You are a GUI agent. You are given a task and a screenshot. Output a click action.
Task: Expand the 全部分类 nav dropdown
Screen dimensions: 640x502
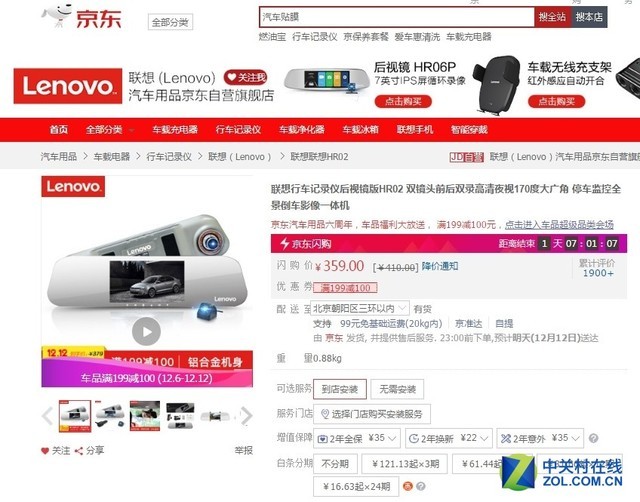click(110, 130)
